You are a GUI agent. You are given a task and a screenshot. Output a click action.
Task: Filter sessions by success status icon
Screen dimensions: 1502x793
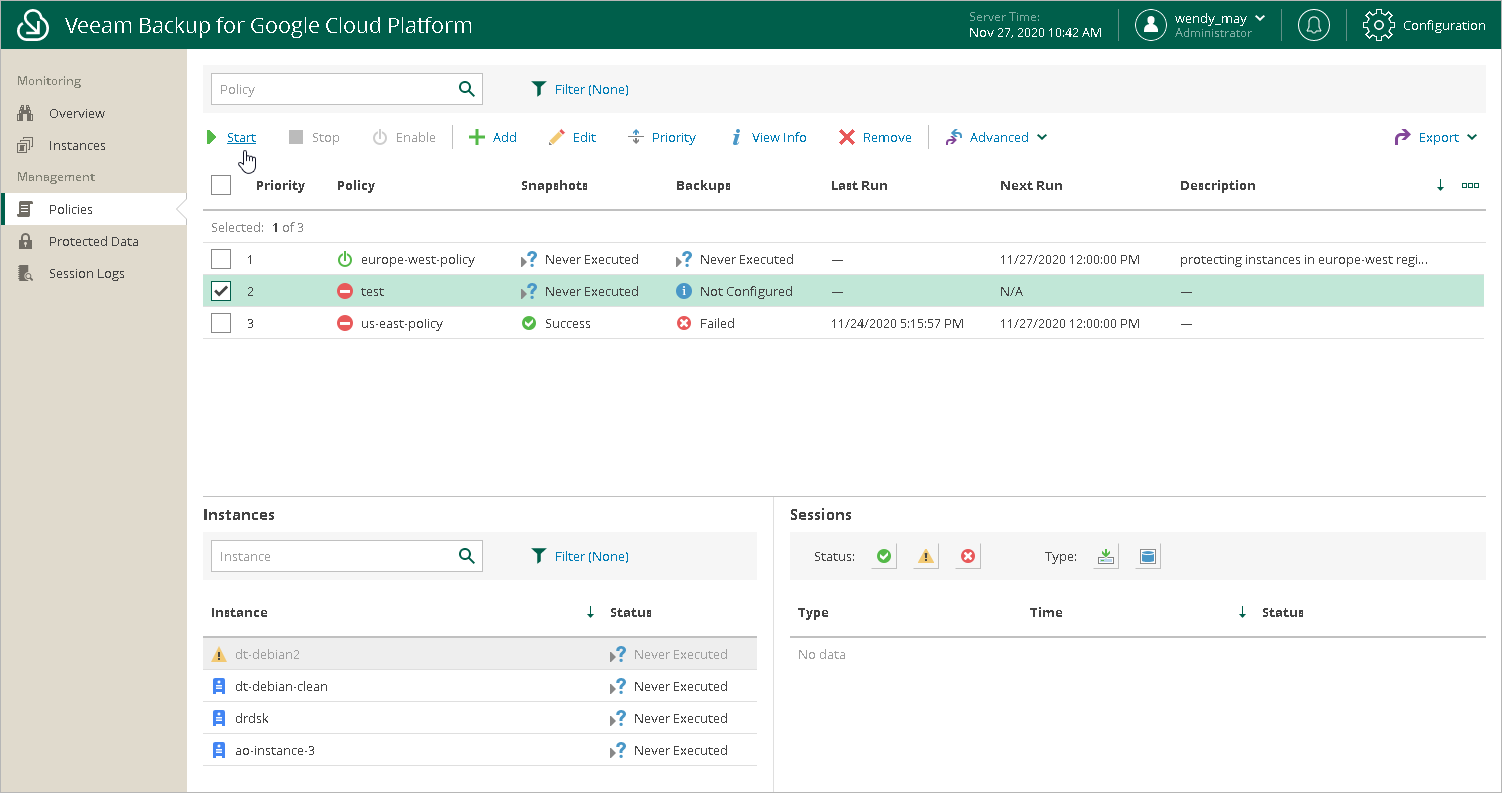[x=883, y=557]
